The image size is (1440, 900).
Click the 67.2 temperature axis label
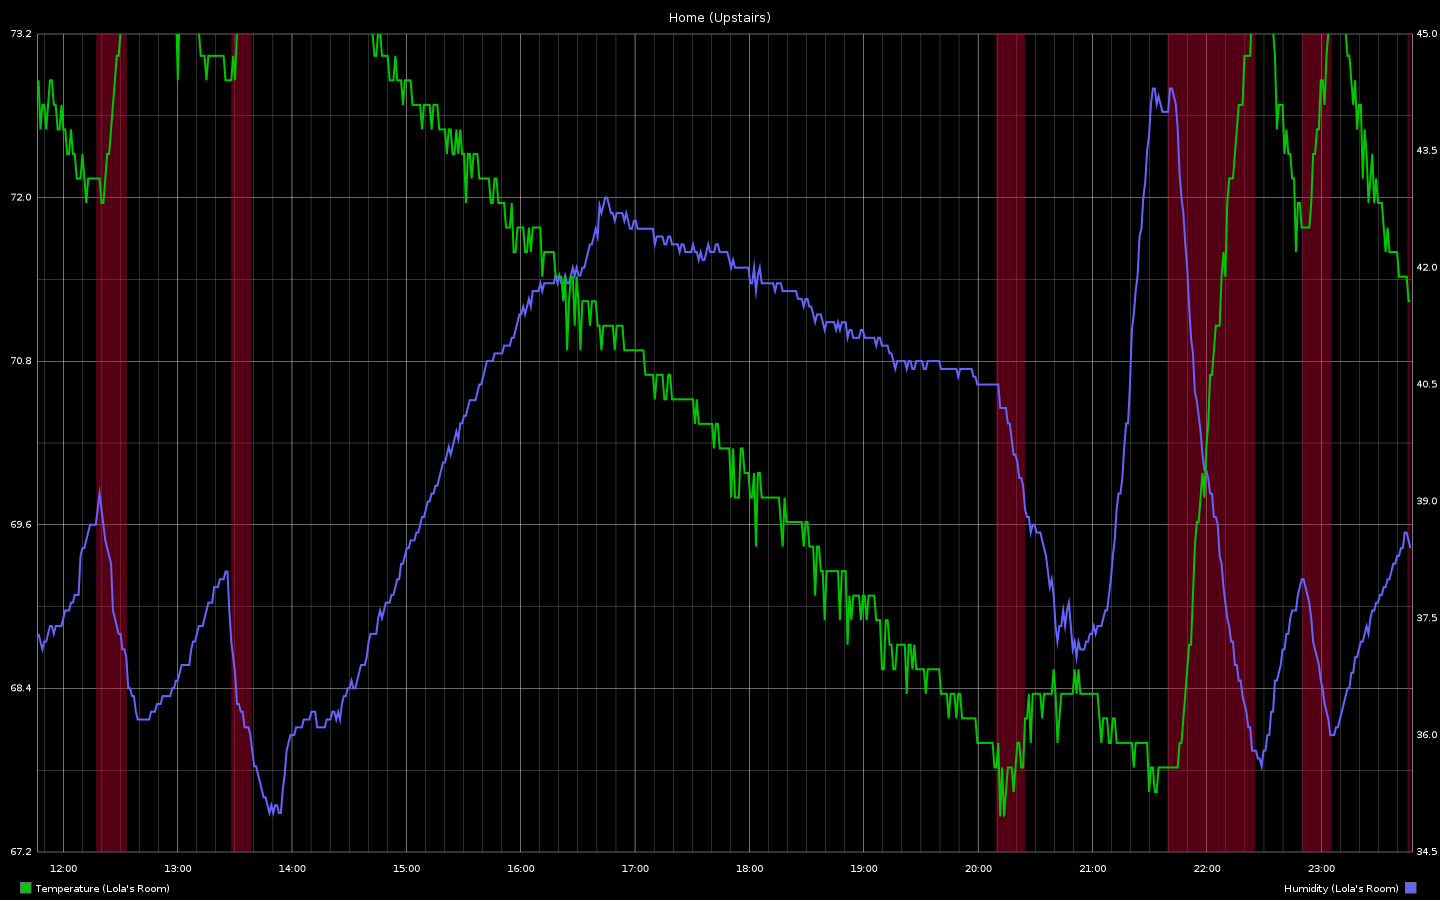[20, 852]
